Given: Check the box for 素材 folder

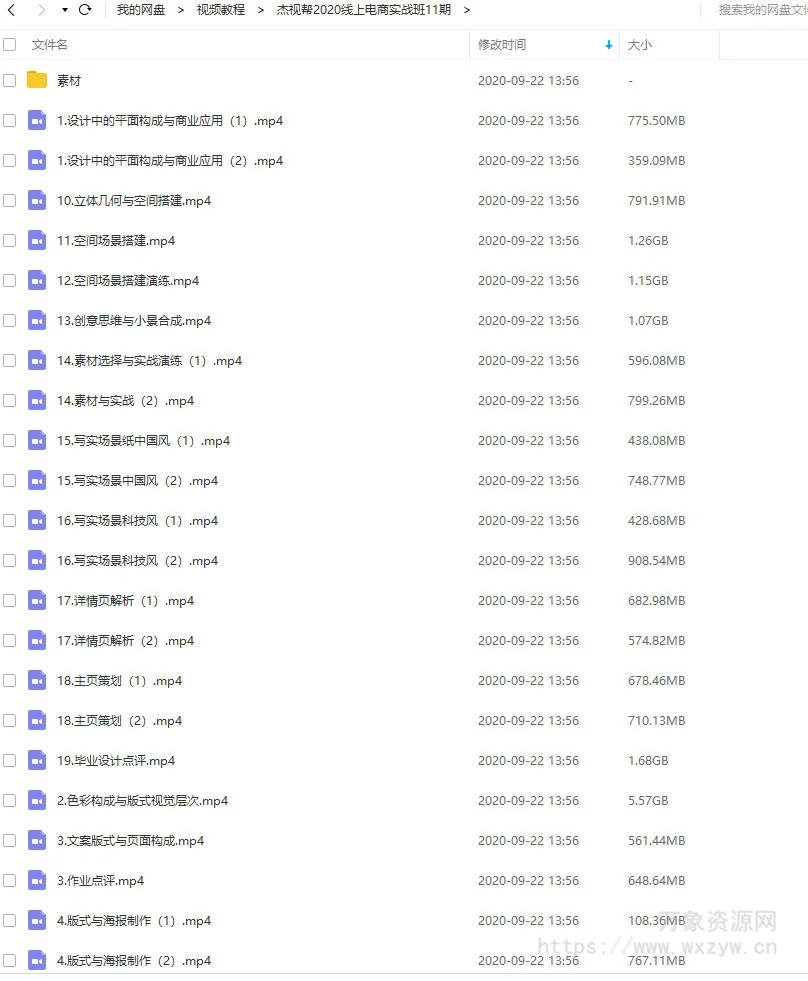Looking at the screenshot, I should pos(9,81).
